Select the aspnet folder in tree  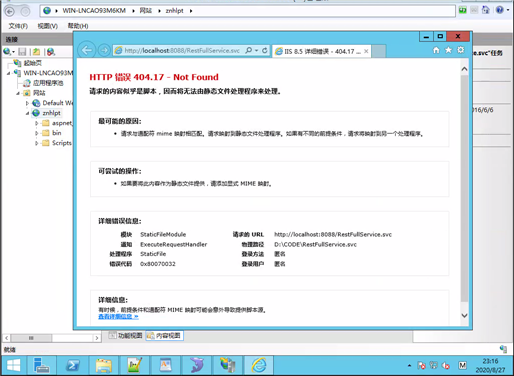point(62,123)
